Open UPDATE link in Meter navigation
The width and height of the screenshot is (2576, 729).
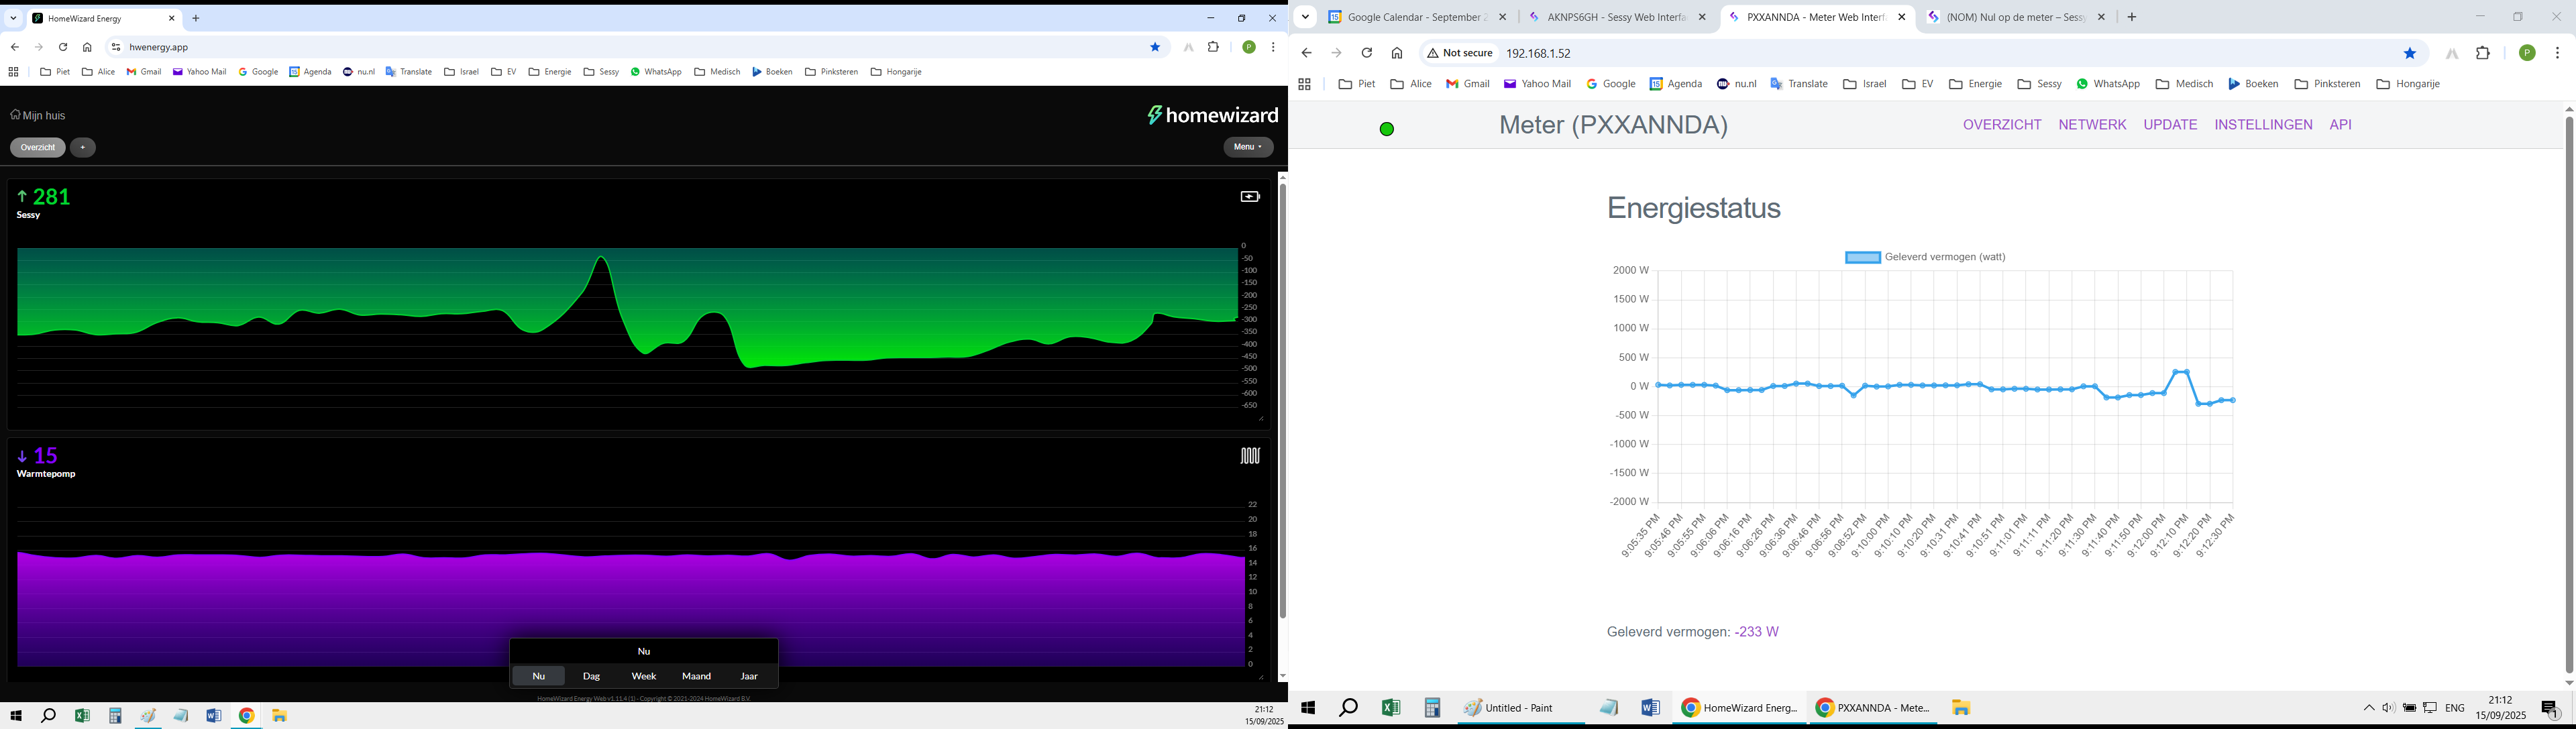pyautogui.click(x=2170, y=125)
